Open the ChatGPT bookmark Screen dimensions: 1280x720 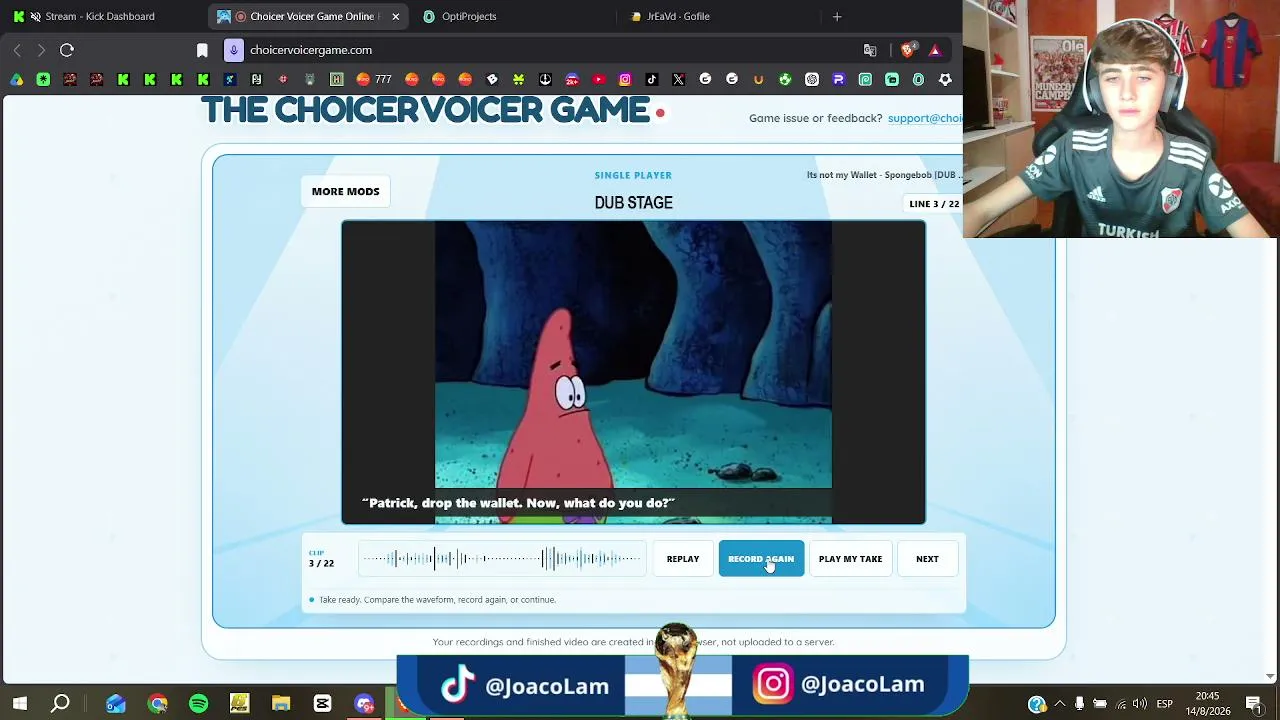point(812,80)
